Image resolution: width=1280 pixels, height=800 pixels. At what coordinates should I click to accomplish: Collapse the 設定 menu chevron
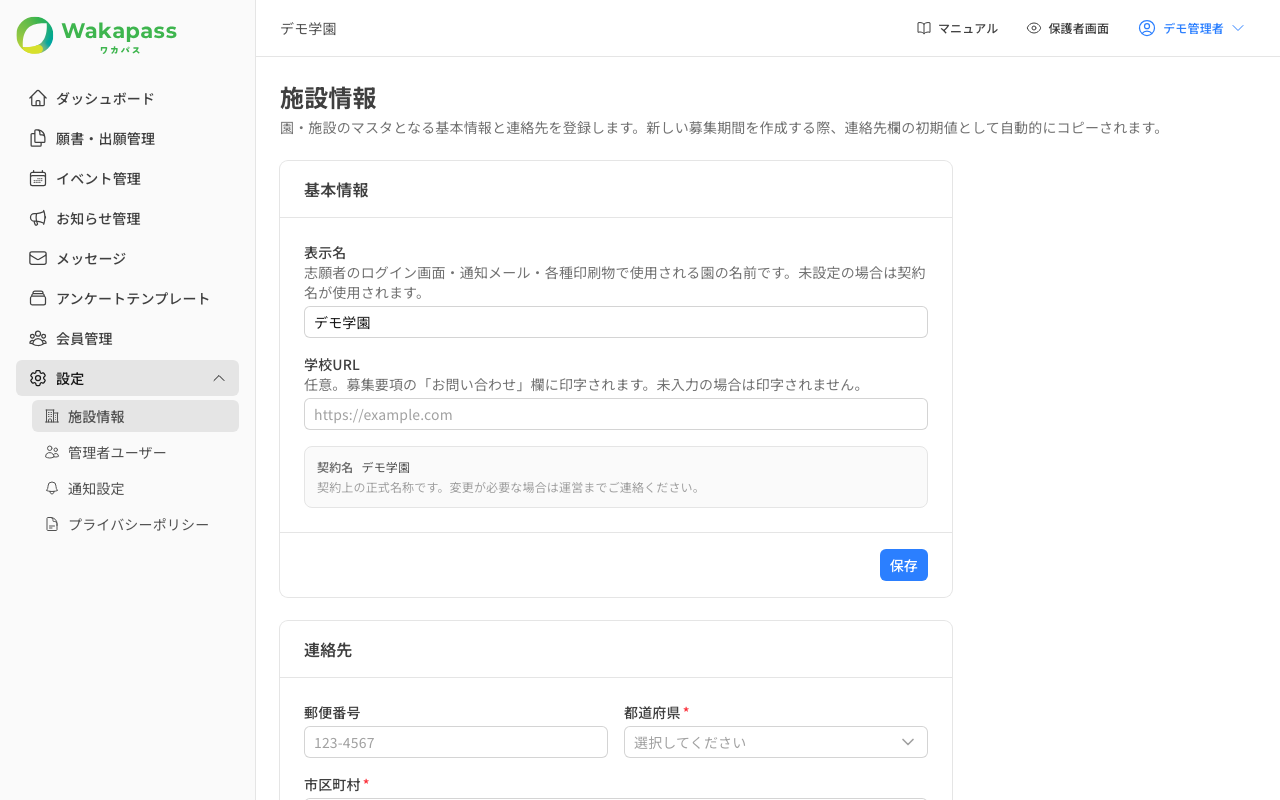pyautogui.click(x=219, y=378)
